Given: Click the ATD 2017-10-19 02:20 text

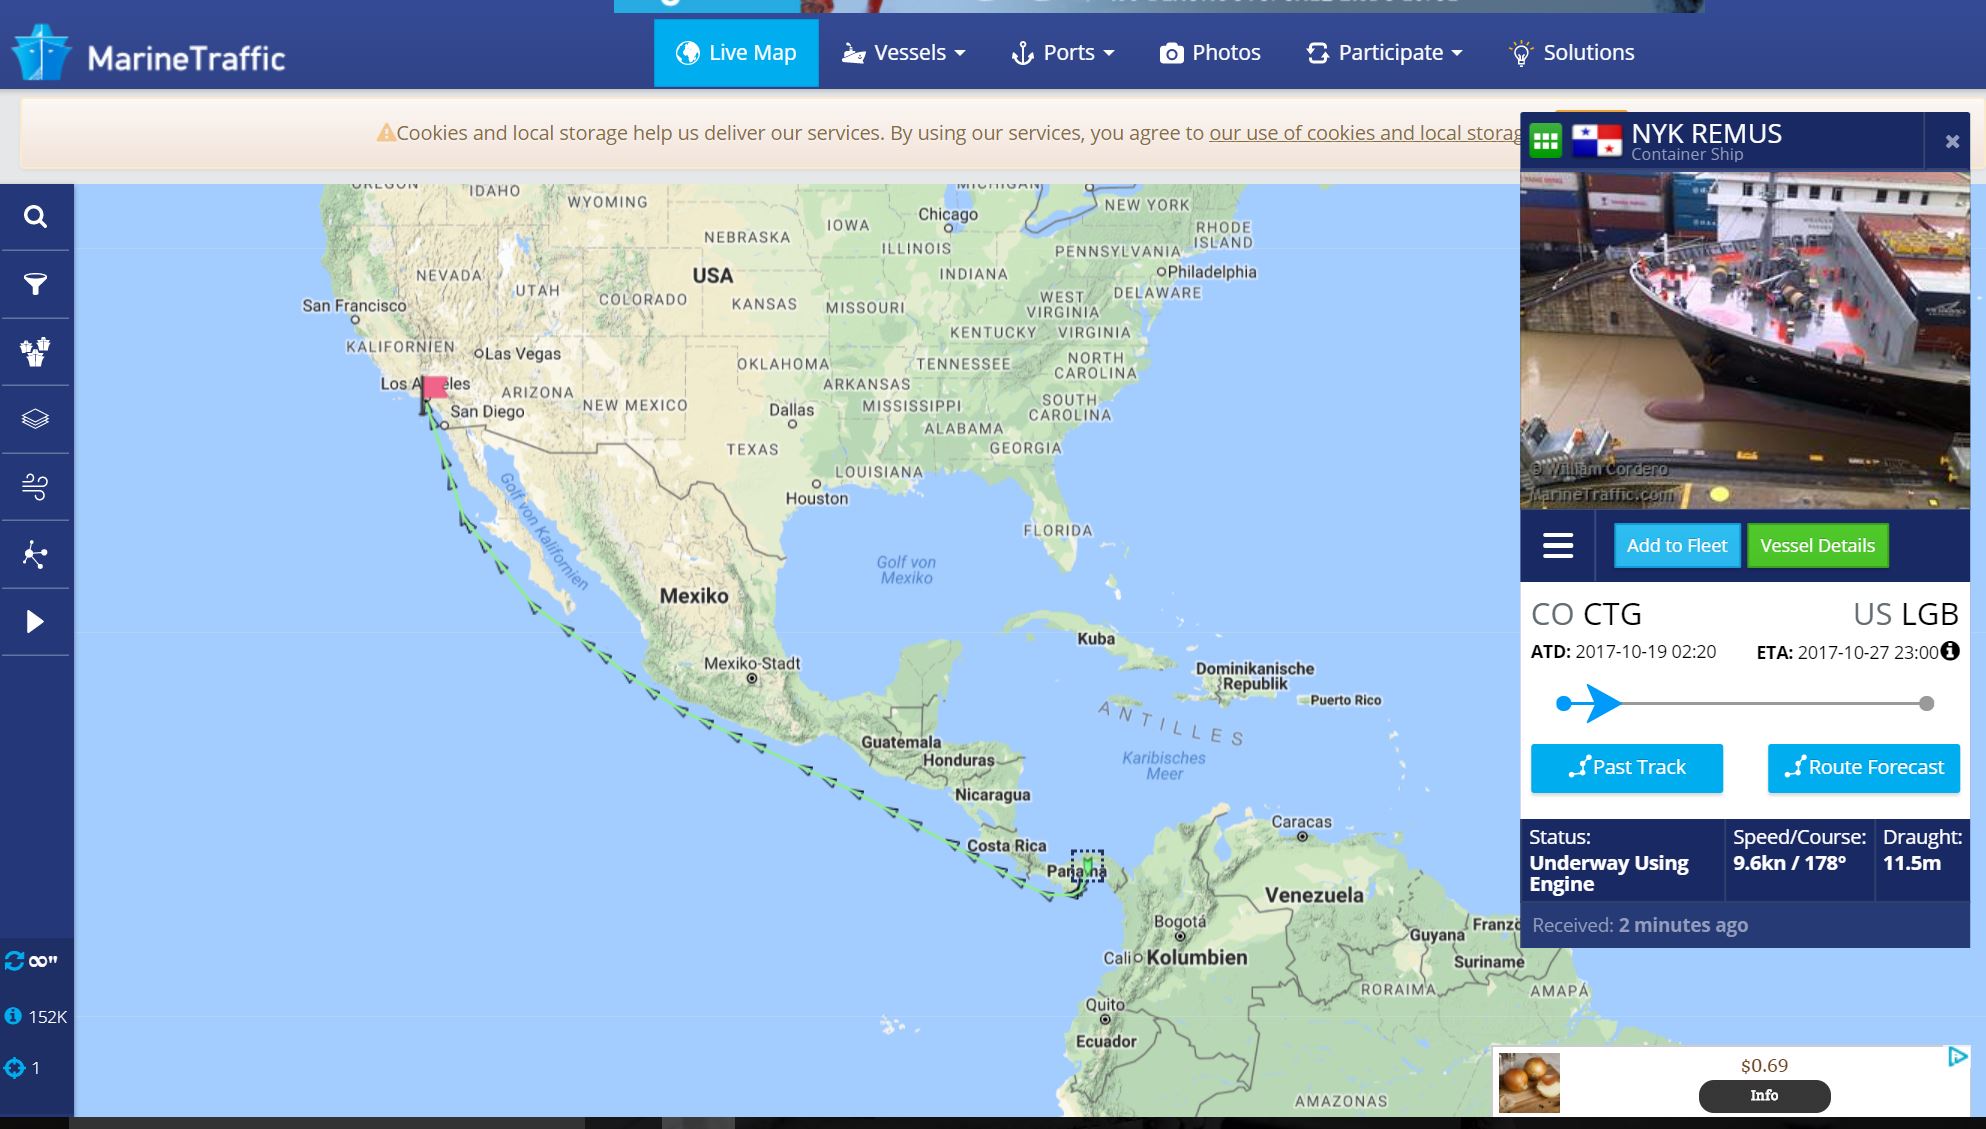Looking at the screenshot, I should click(x=1623, y=652).
